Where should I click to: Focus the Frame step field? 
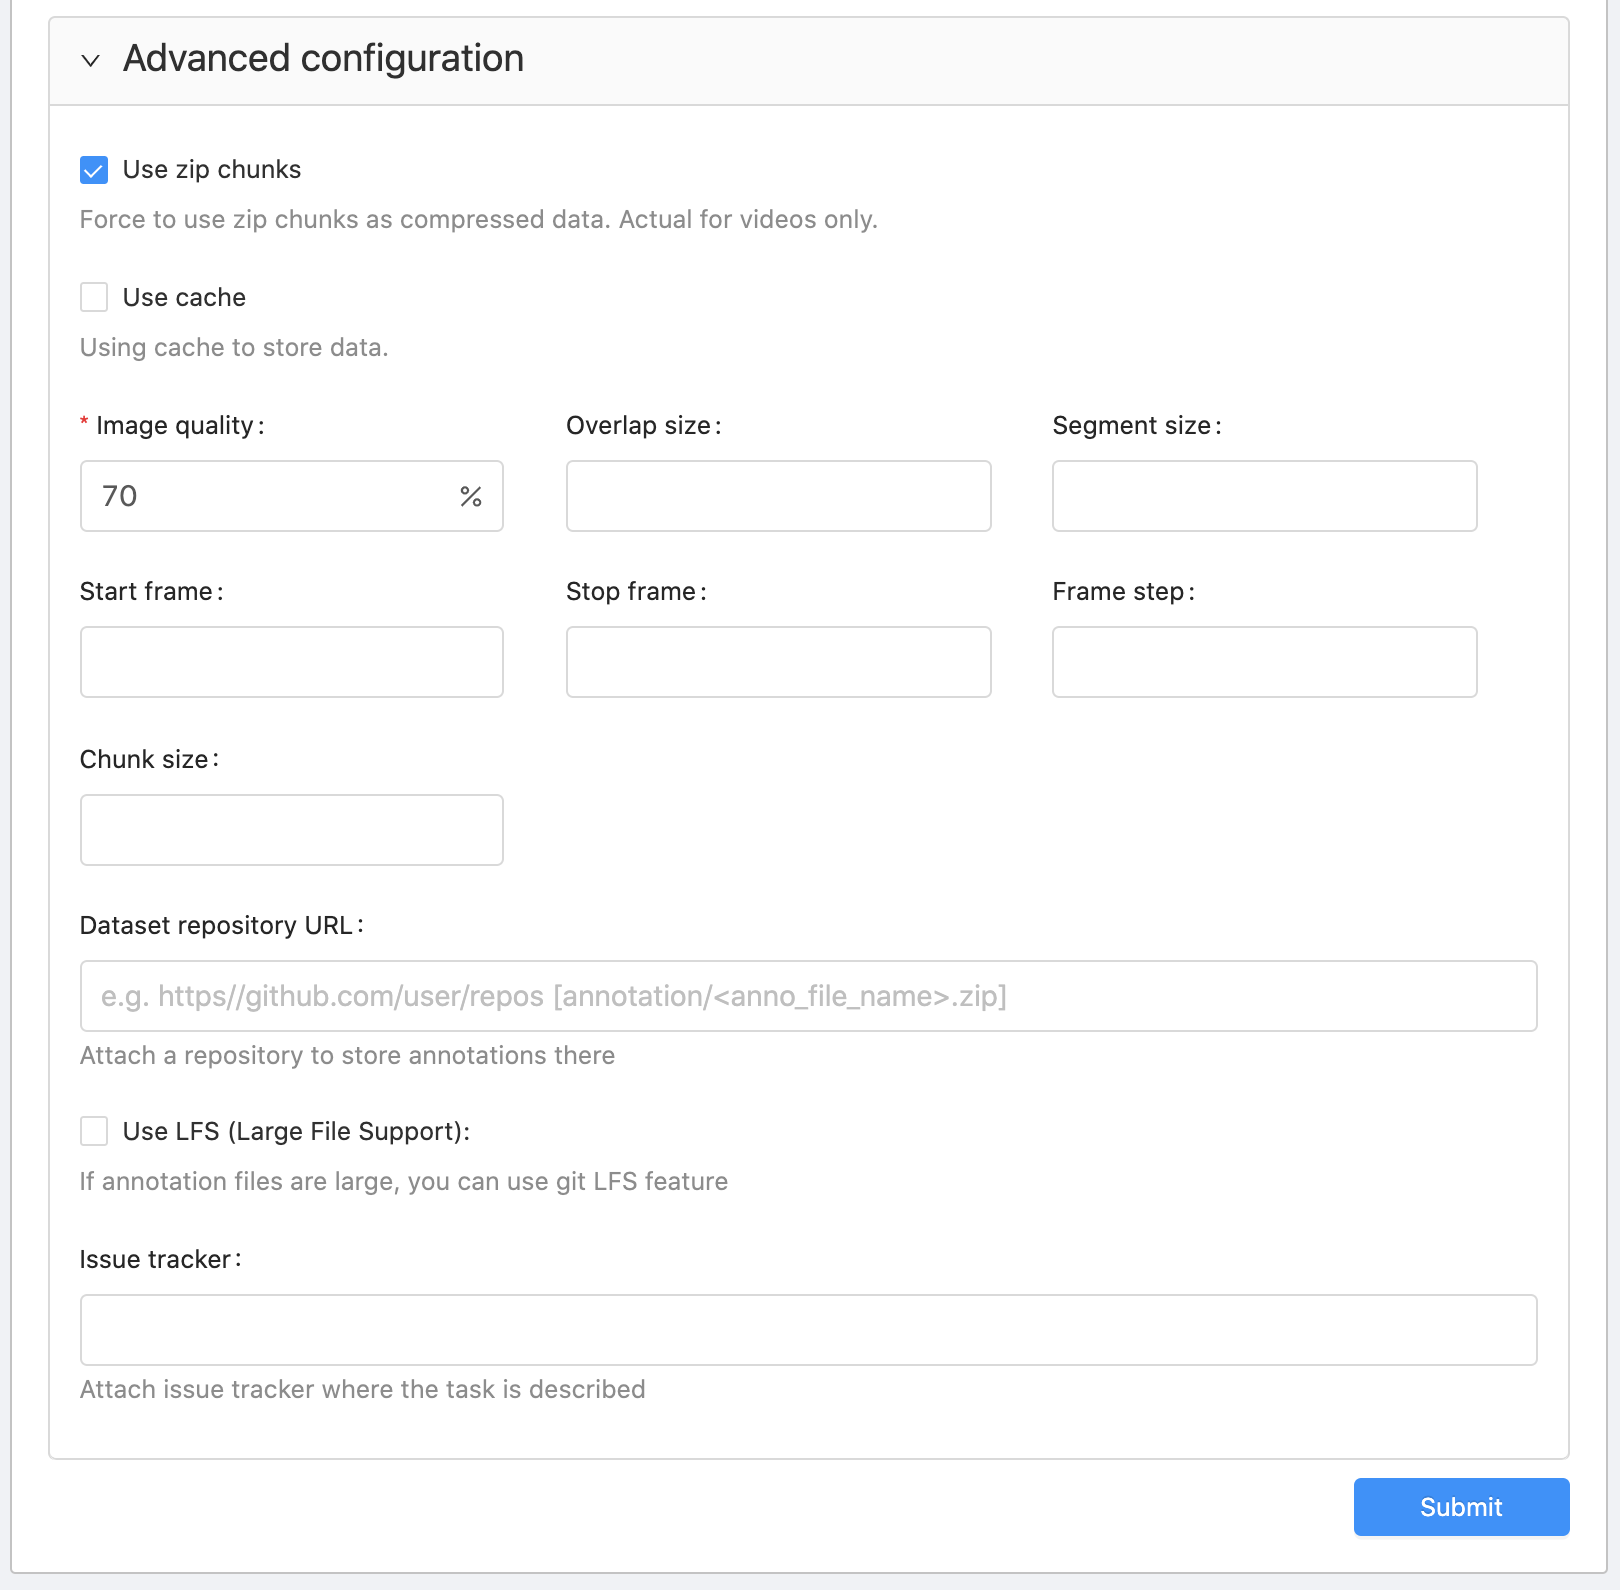[x=1264, y=662]
